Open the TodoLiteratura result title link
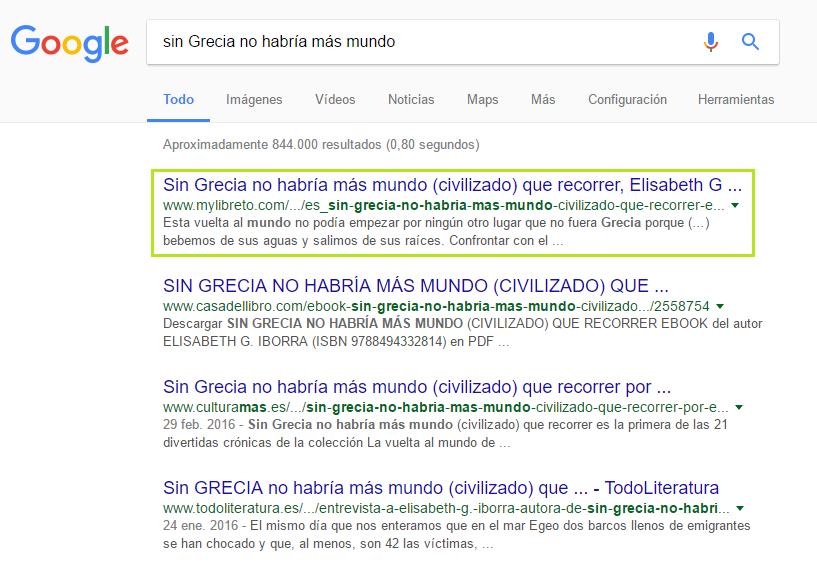Image resolution: width=817 pixels, height=568 pixels. pos(441,488)
